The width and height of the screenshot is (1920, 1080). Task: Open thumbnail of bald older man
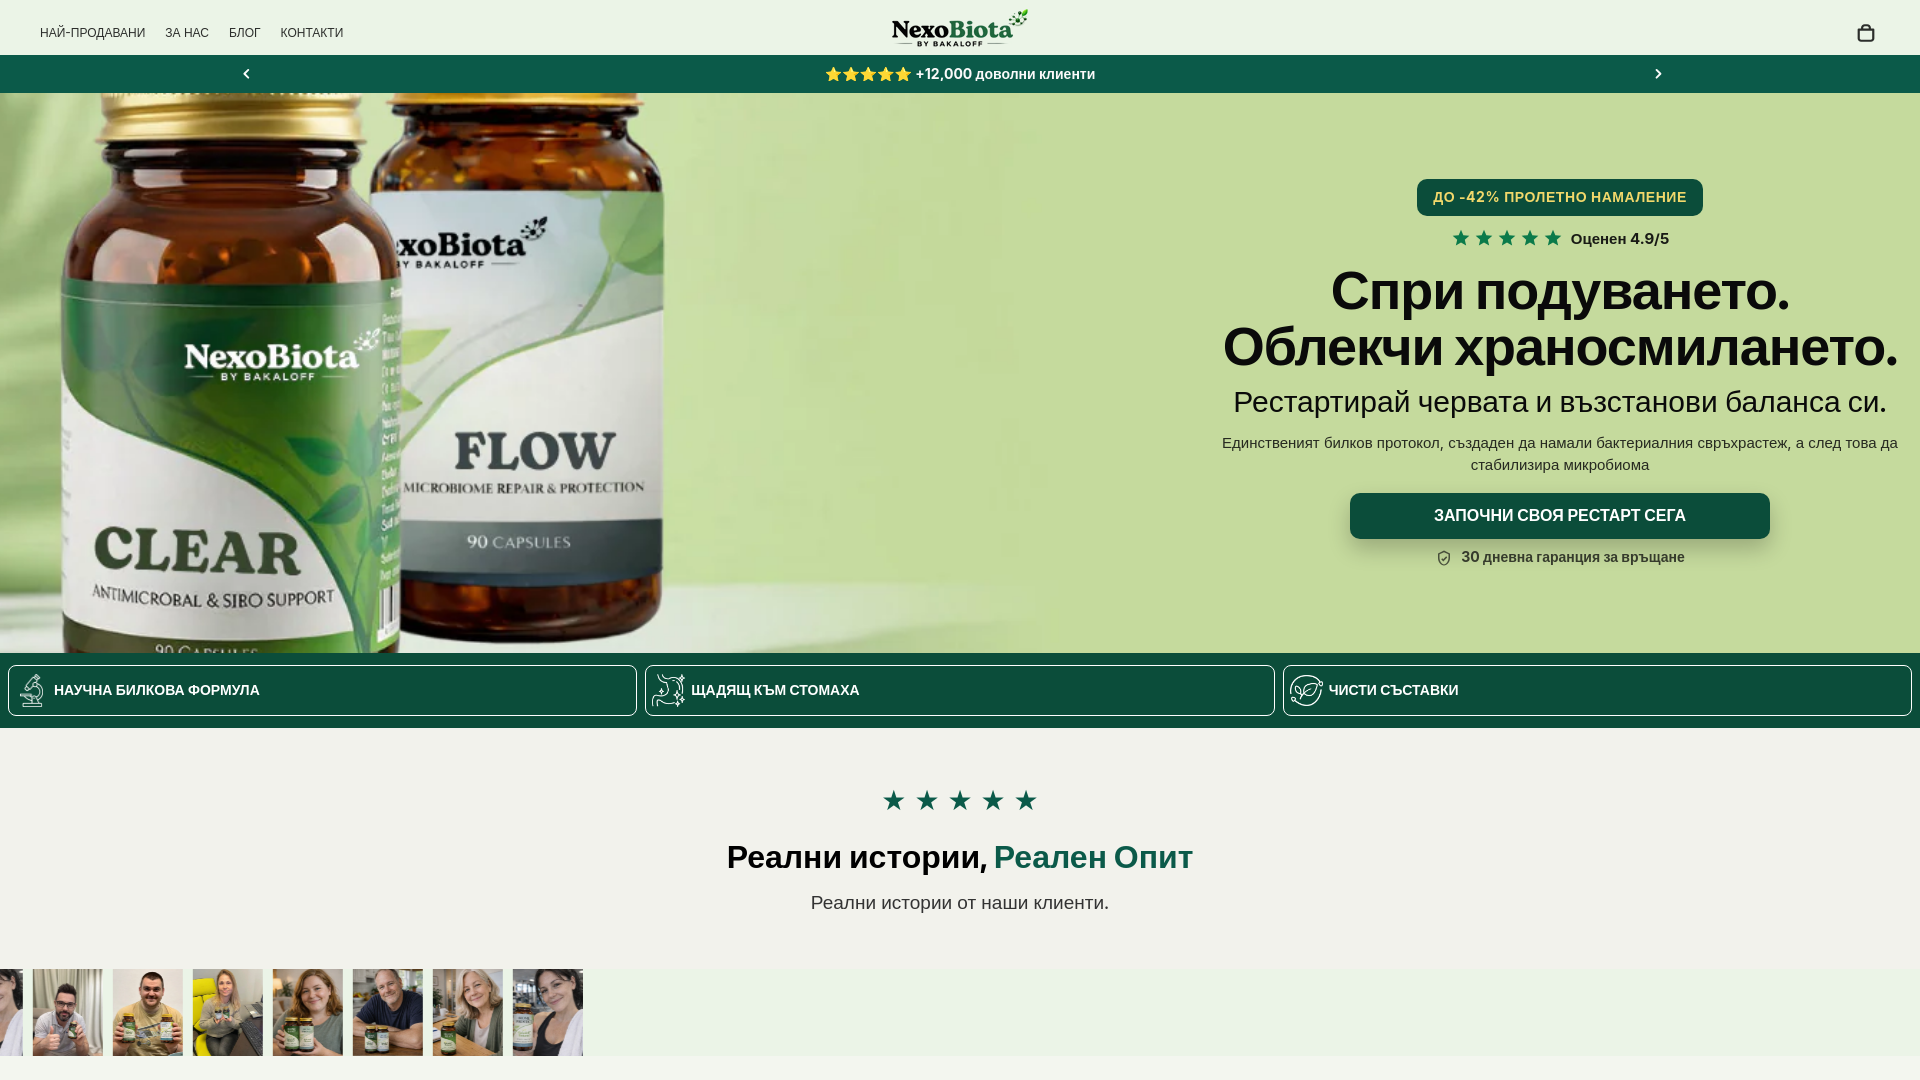click(388, 1012)
